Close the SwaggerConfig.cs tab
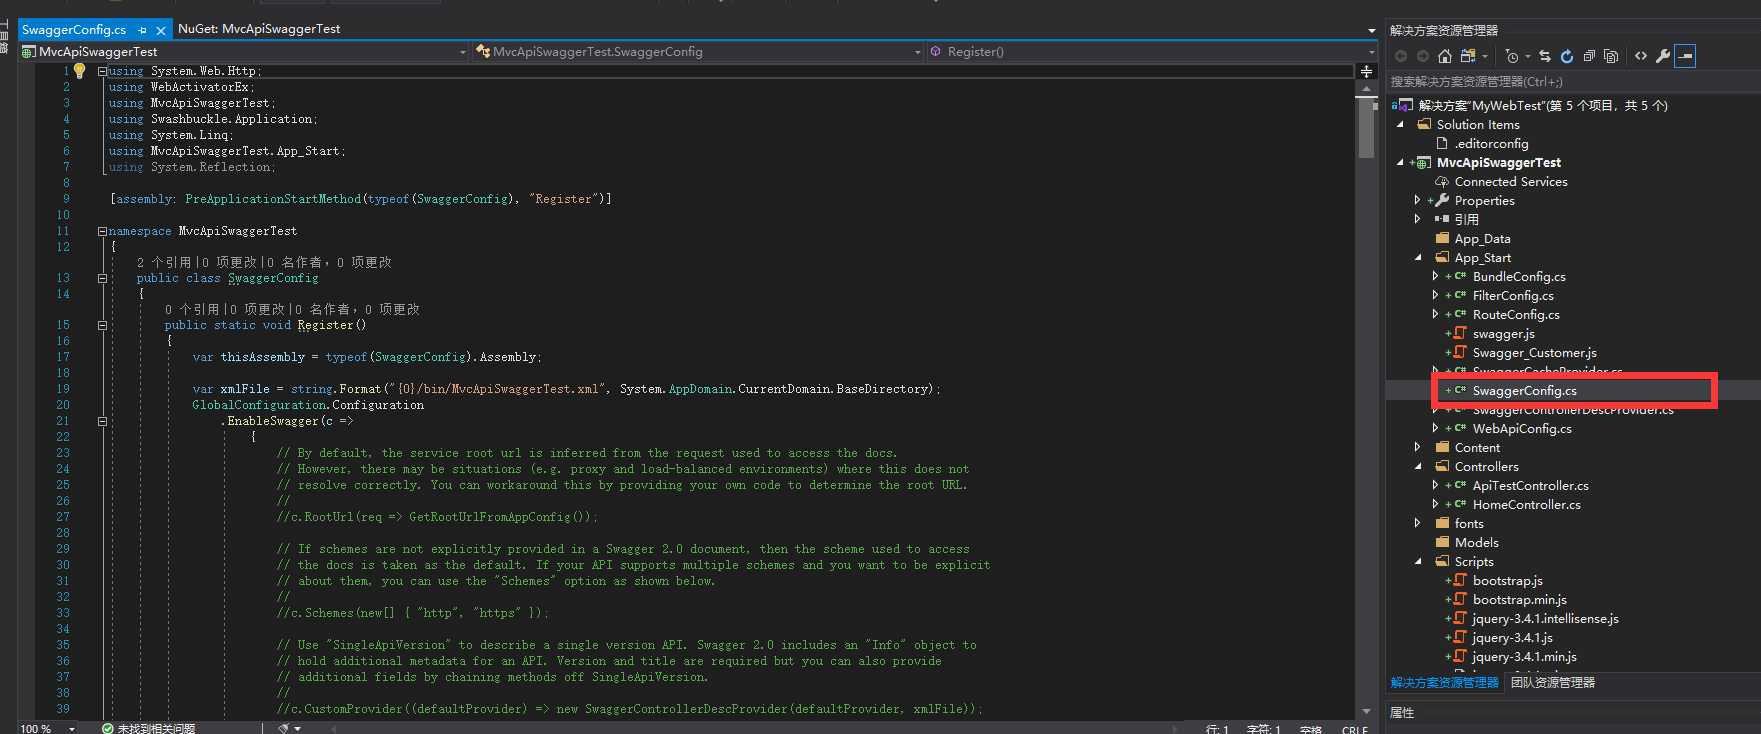The image size is (1761, 734). tap(161, 30)
